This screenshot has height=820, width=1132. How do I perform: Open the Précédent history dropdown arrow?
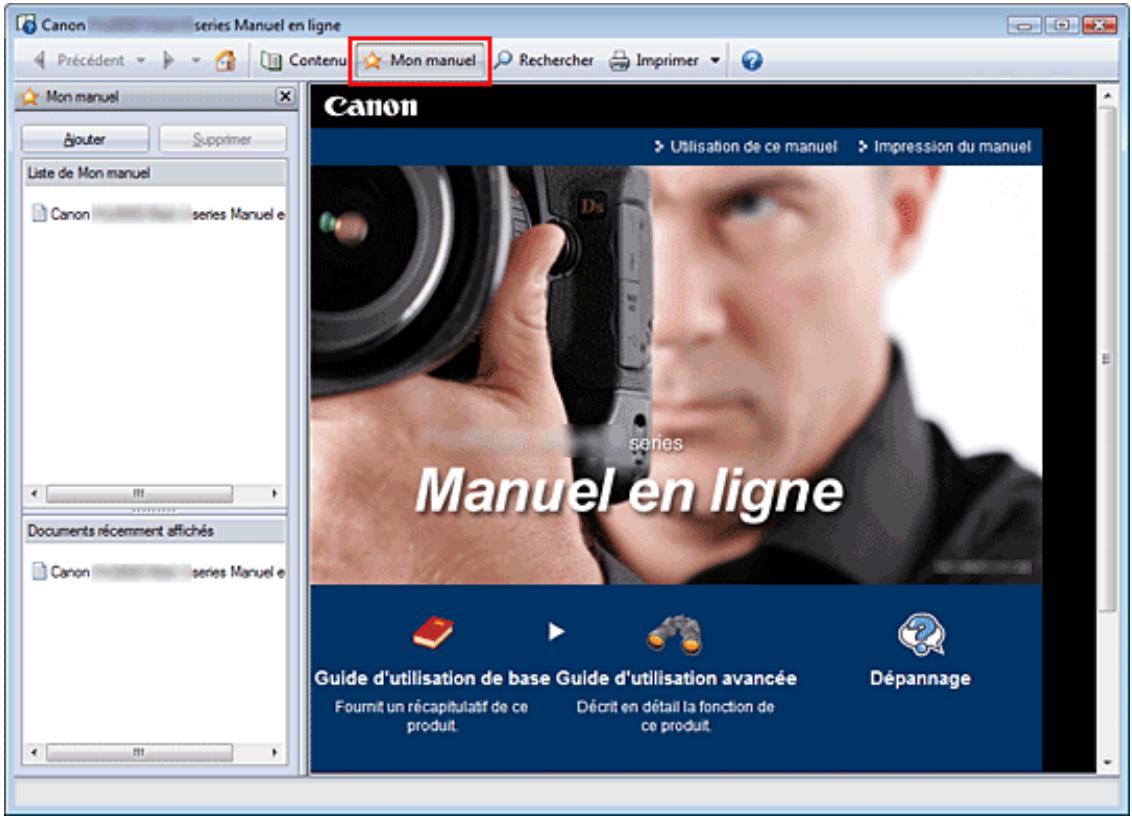(x=142, y=61)
